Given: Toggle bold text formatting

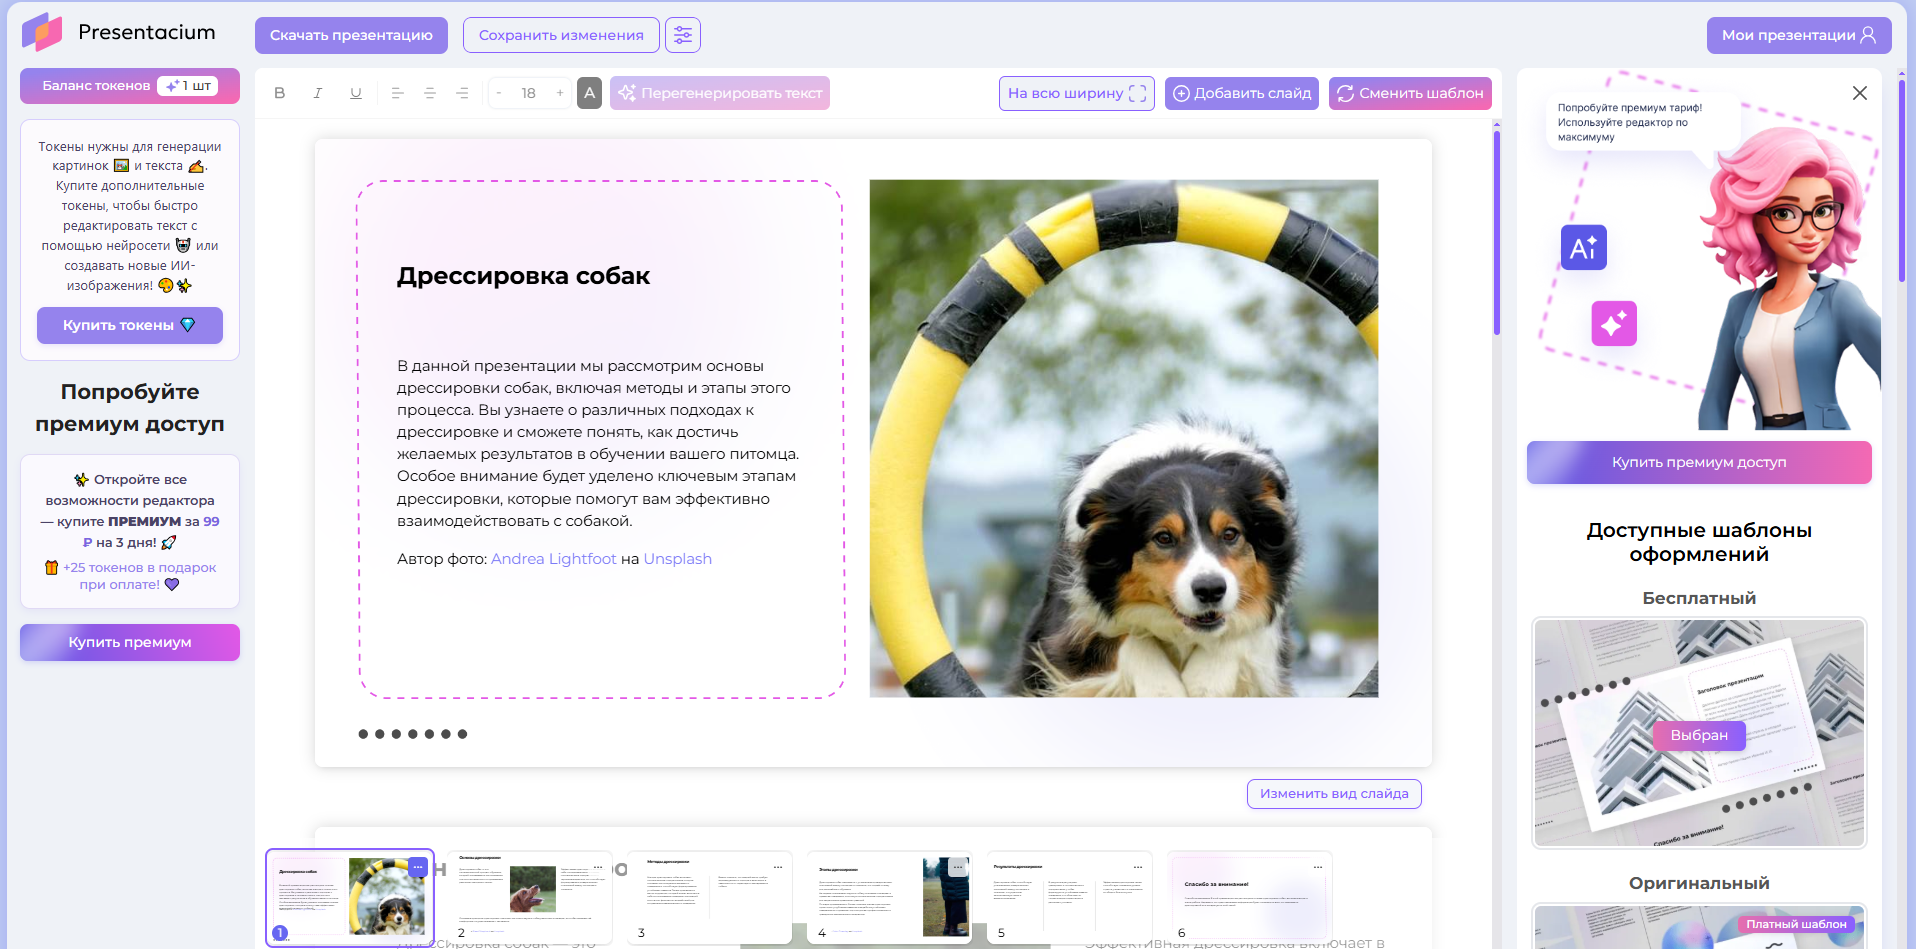Looking at the screenshot, I should (280, 93).
